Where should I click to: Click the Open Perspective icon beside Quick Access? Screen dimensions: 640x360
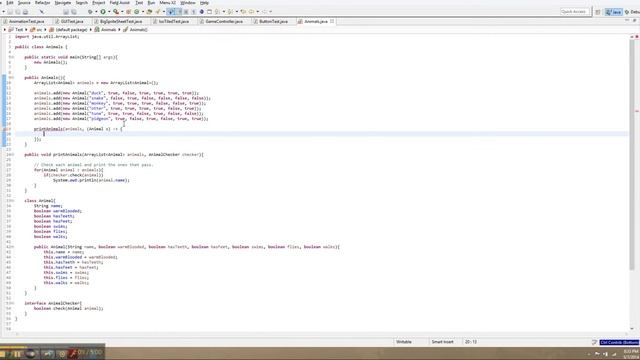click(598, 12)
